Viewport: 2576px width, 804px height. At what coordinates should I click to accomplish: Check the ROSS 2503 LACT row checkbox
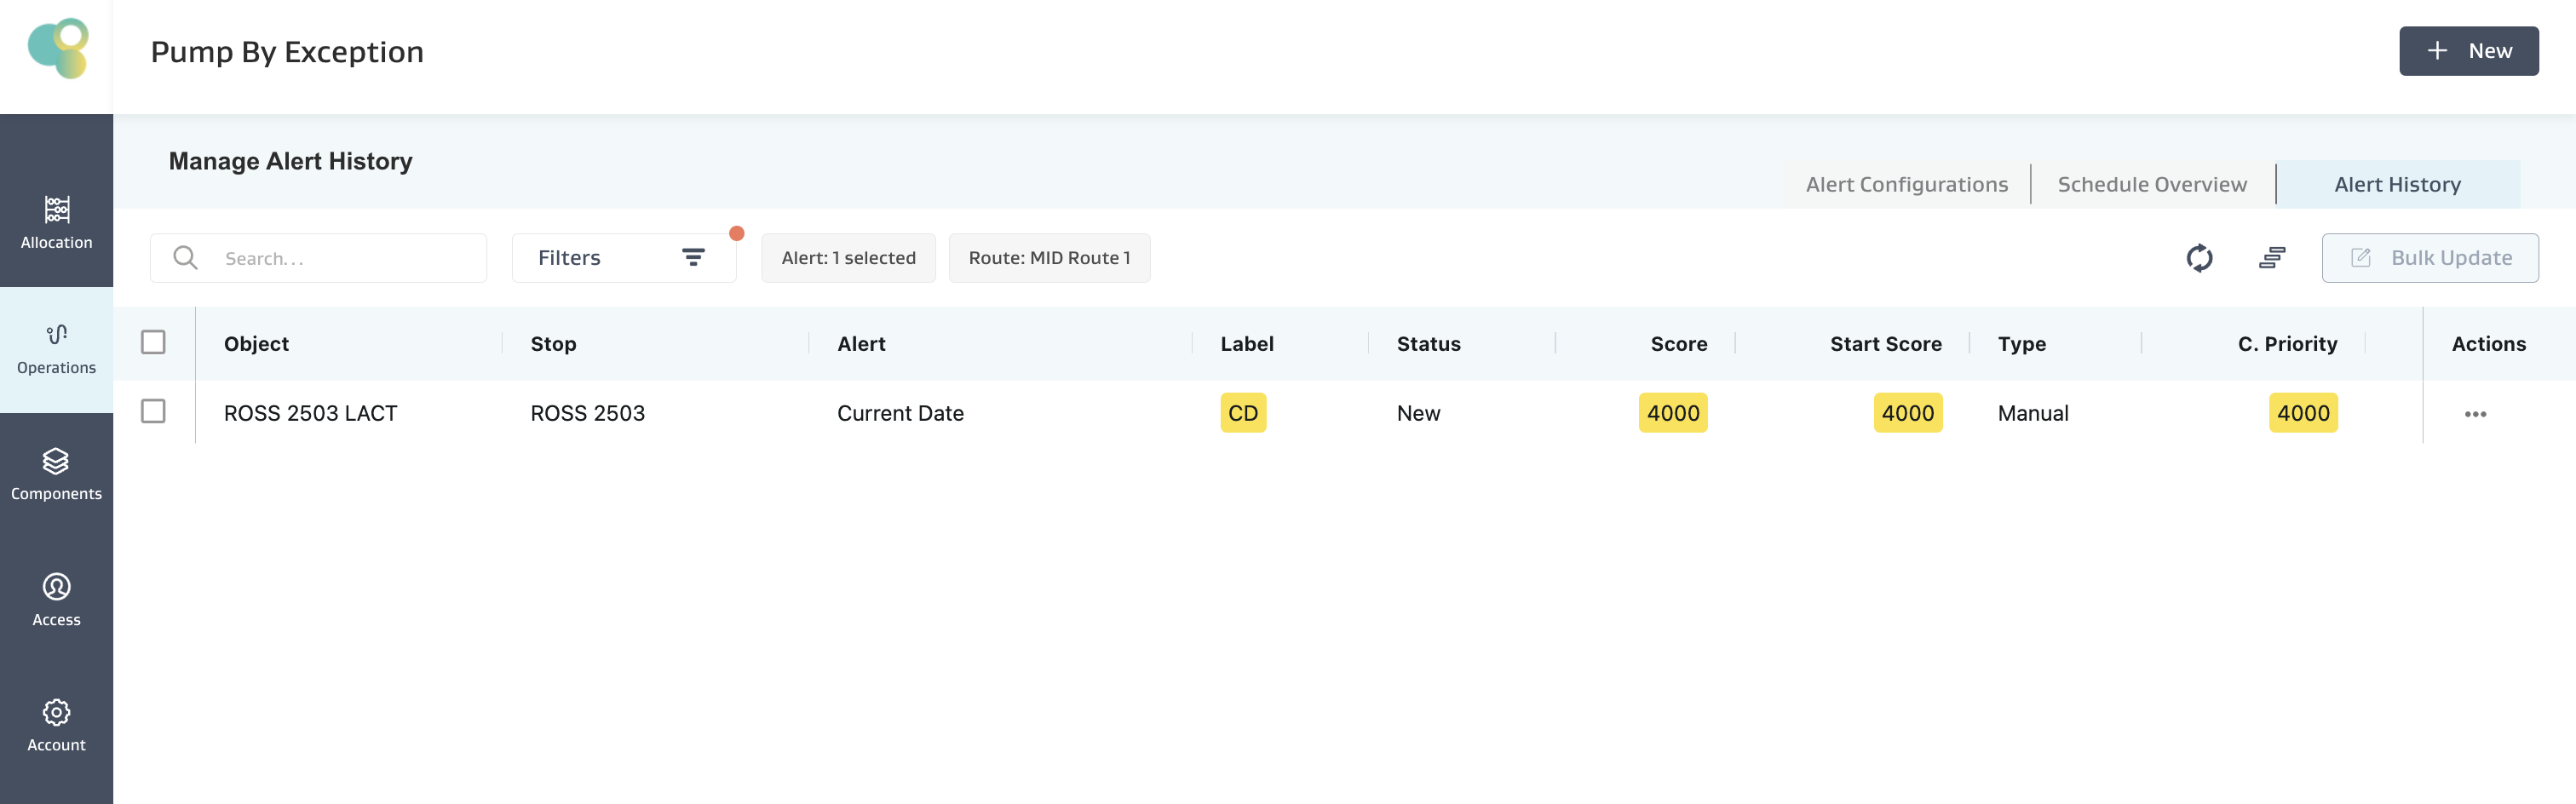pos(153,412)
